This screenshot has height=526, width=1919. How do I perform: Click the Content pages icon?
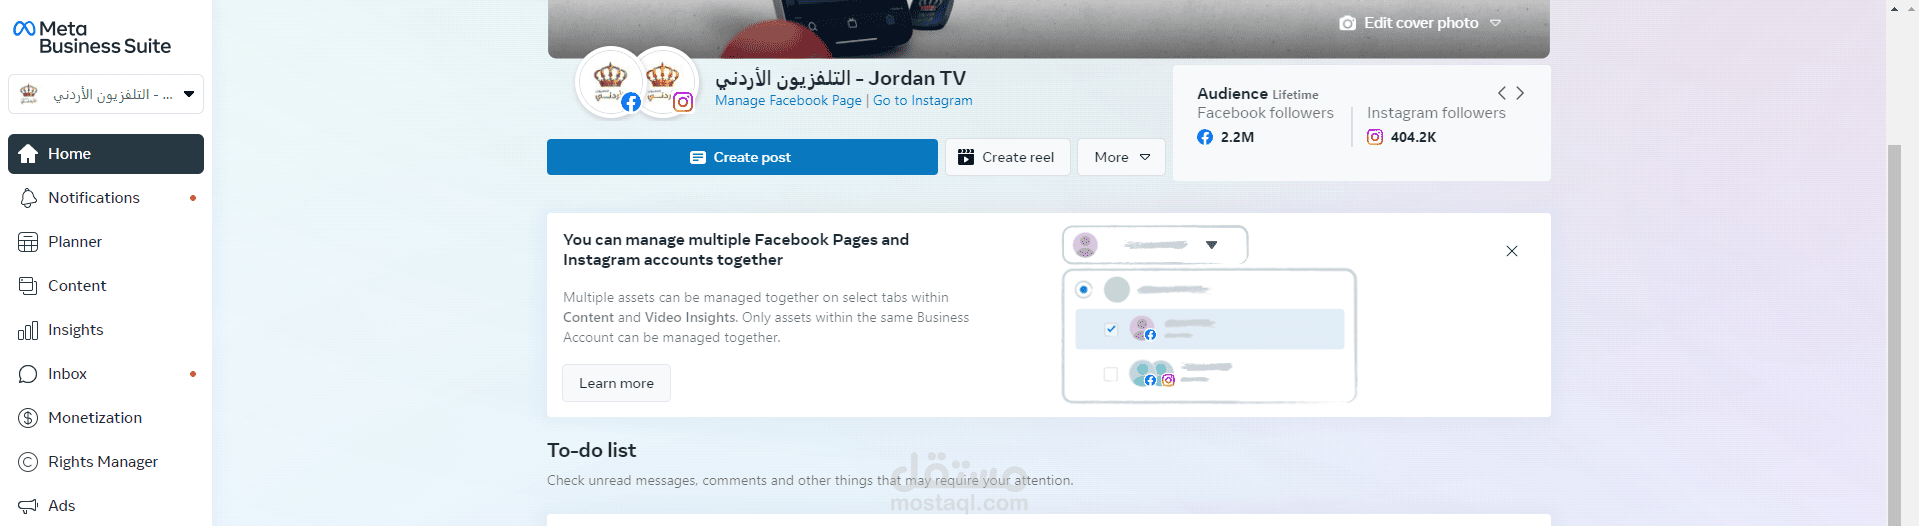point(28,286)
